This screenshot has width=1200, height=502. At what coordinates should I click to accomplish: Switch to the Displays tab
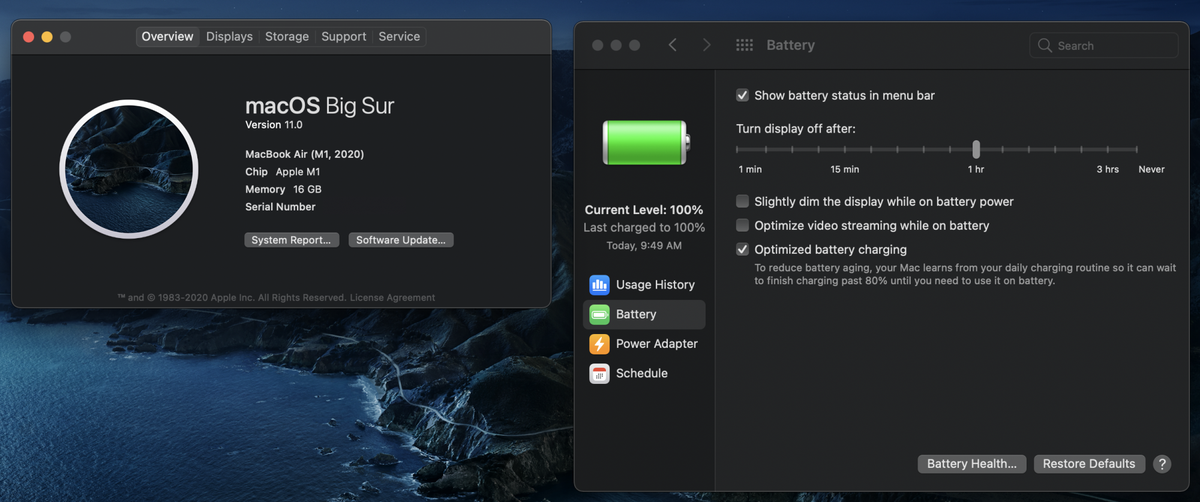pos(229,36)
